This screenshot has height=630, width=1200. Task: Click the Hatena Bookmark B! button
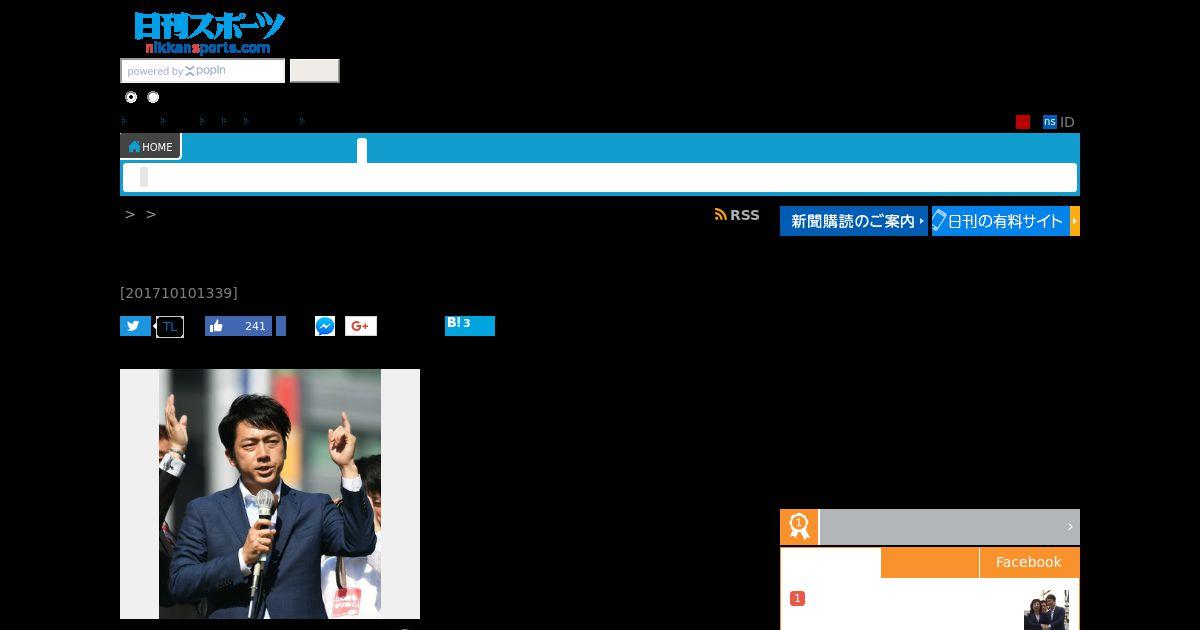[470, 326]
